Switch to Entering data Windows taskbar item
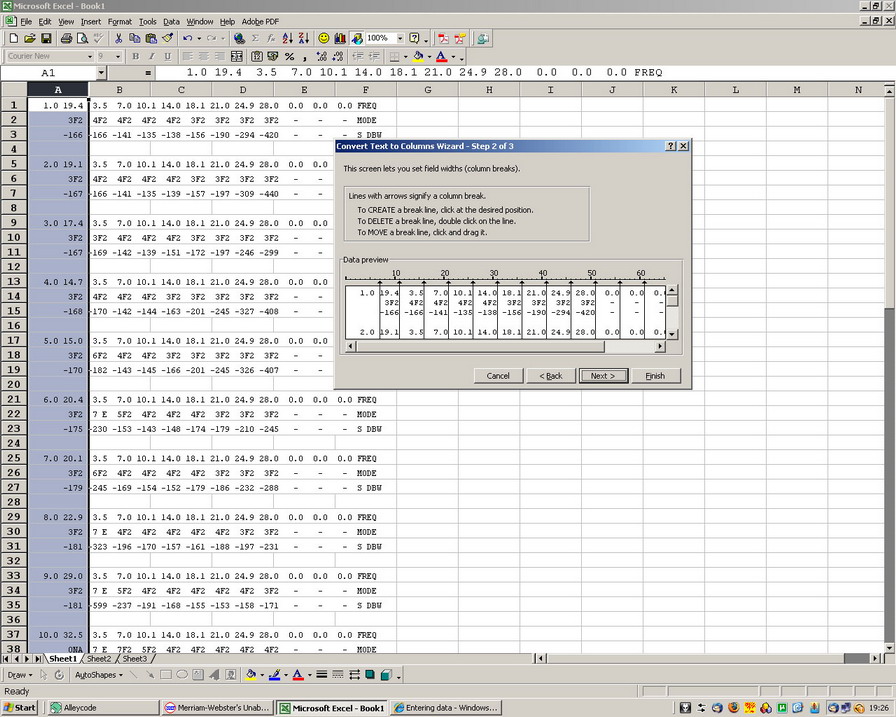896x717 pixels. click(x=446, y=708)
